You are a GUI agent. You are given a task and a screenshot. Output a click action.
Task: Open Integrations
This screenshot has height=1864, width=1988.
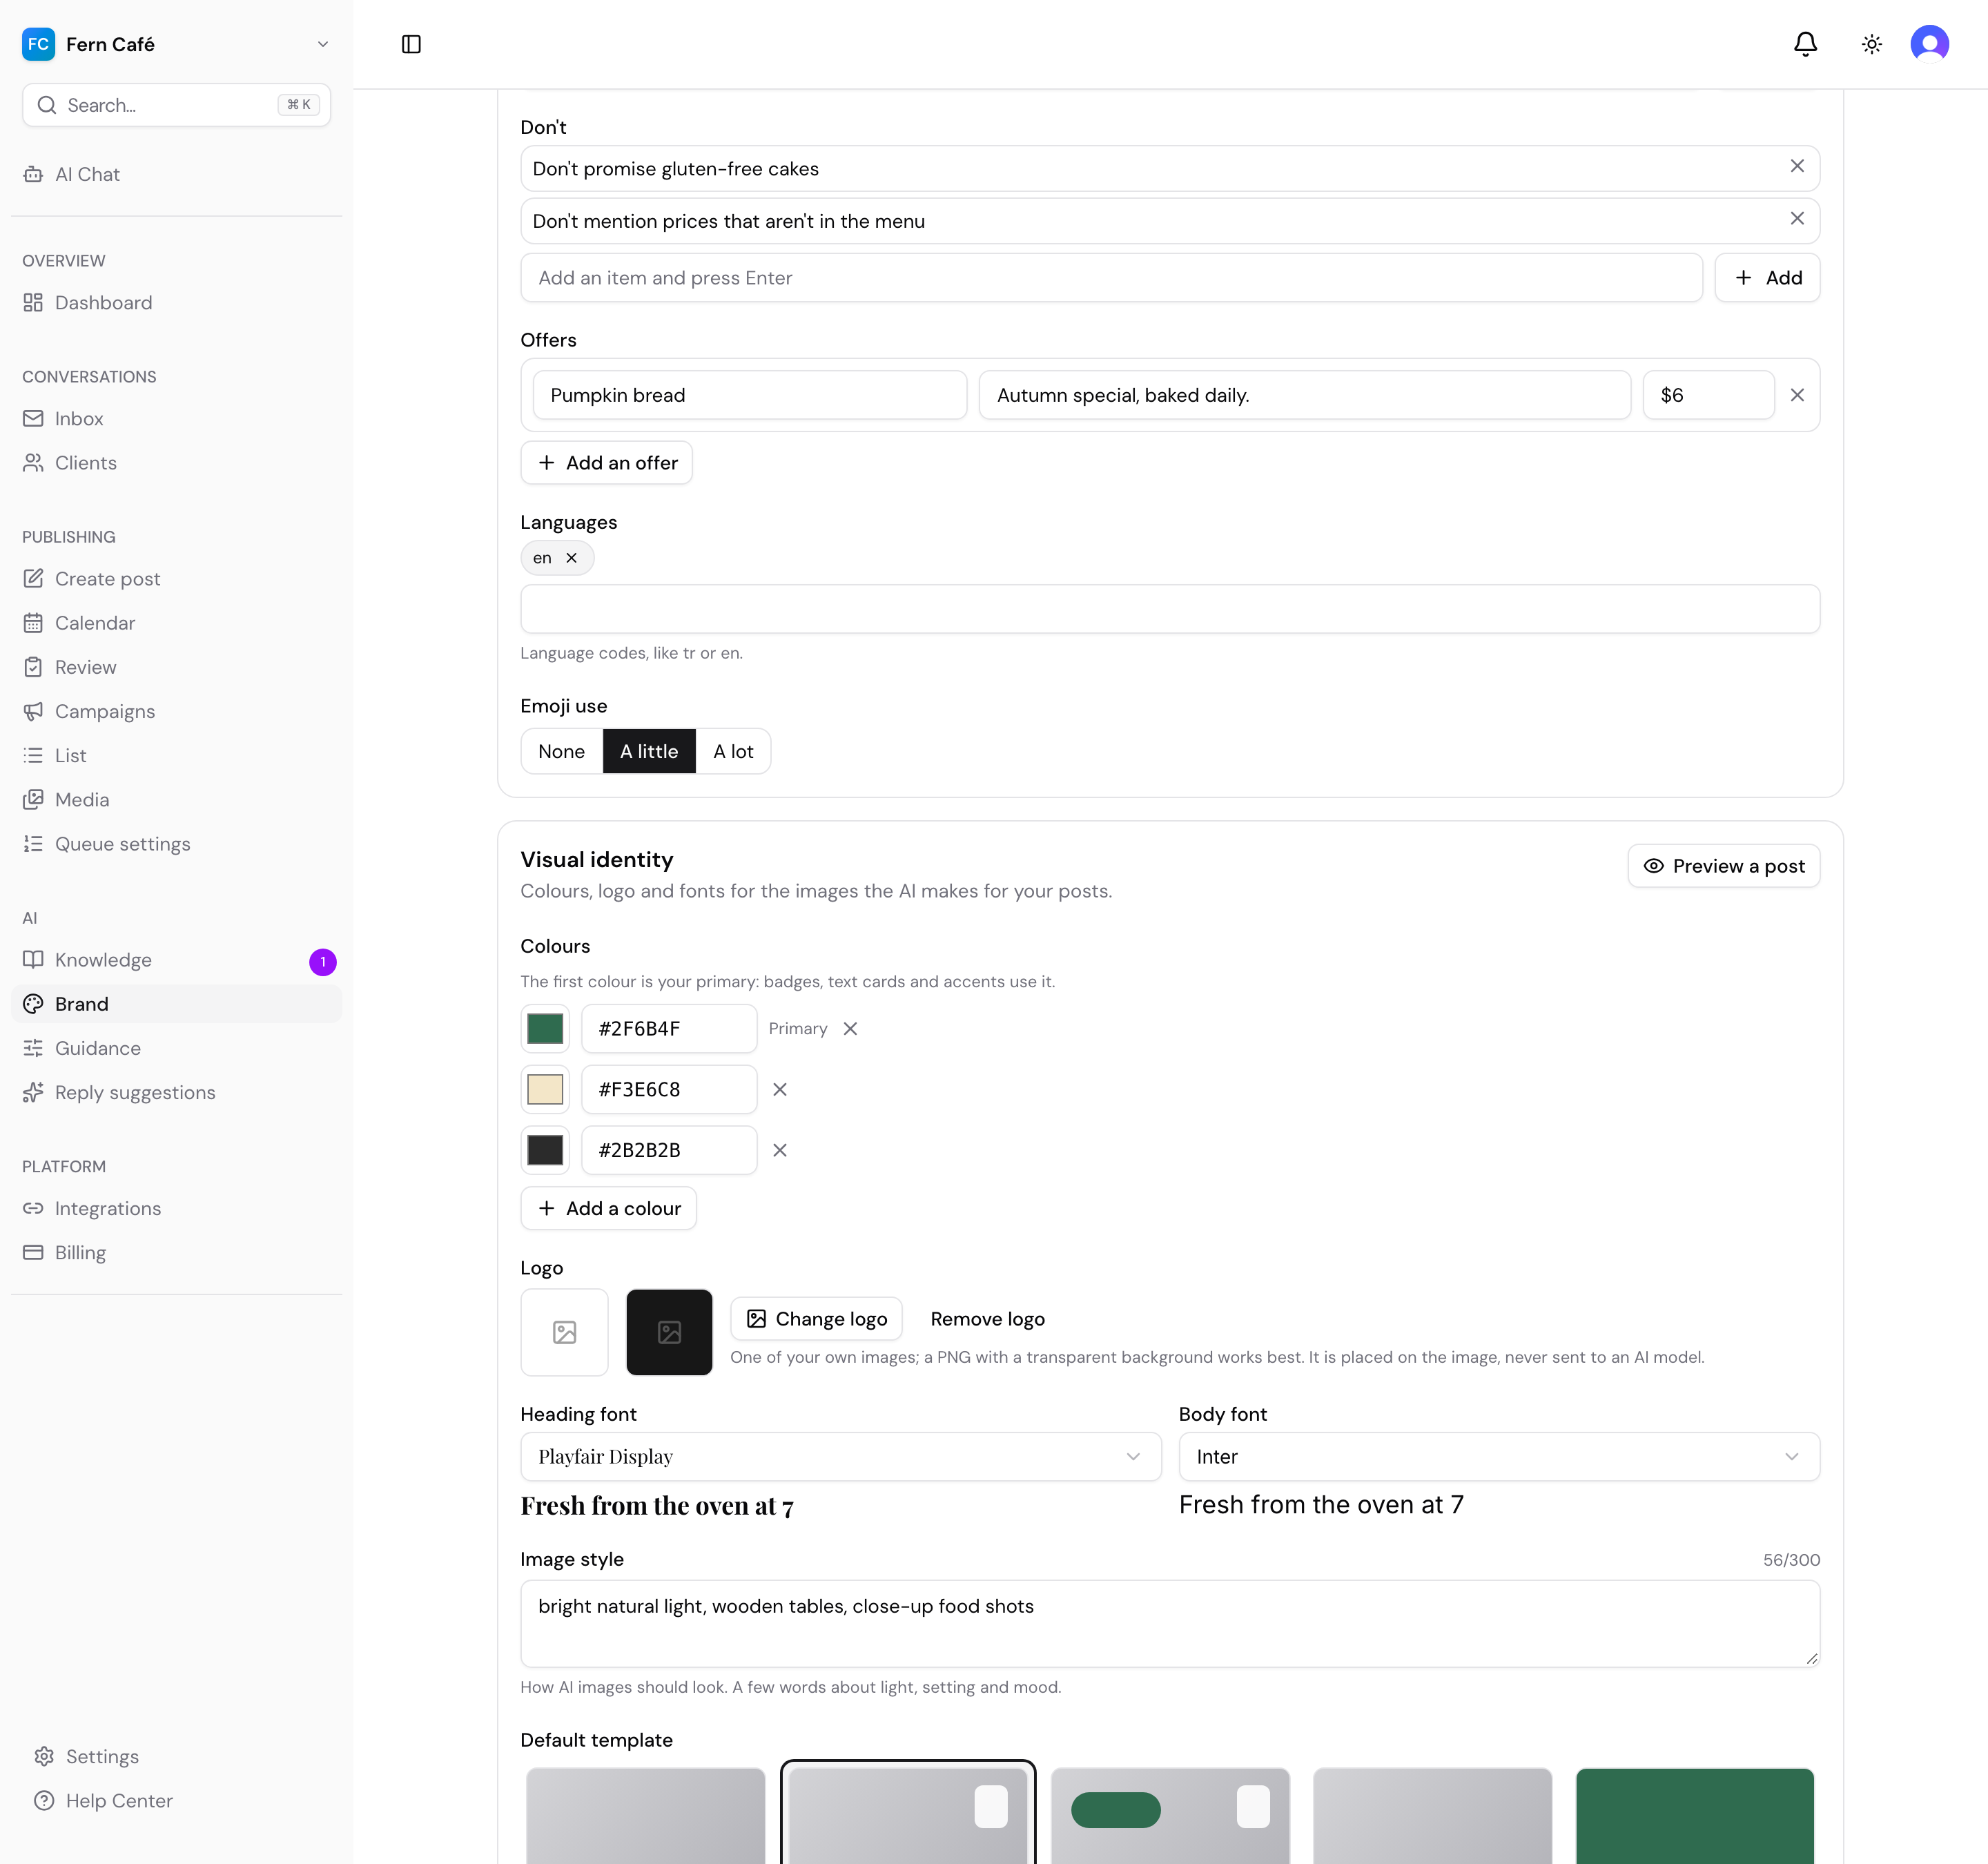pos(176,1208)
